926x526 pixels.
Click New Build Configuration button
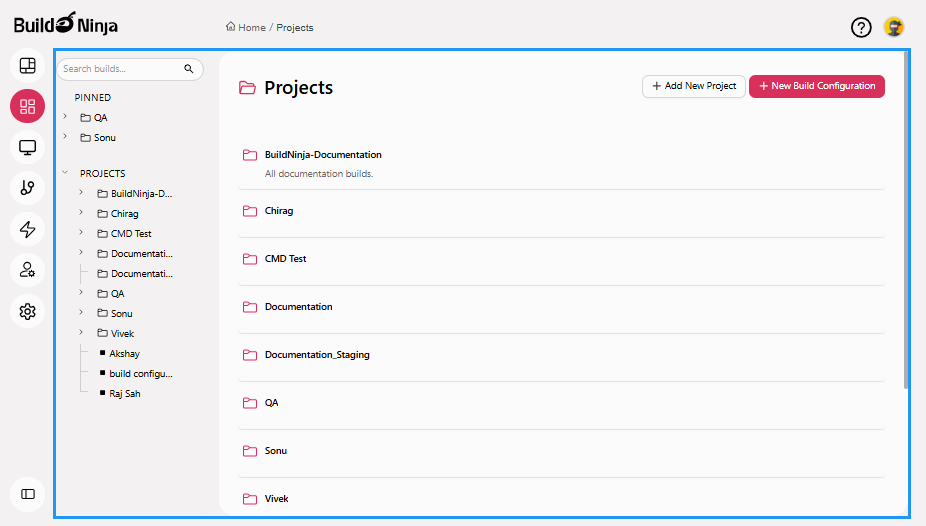[x=817, y=86]
